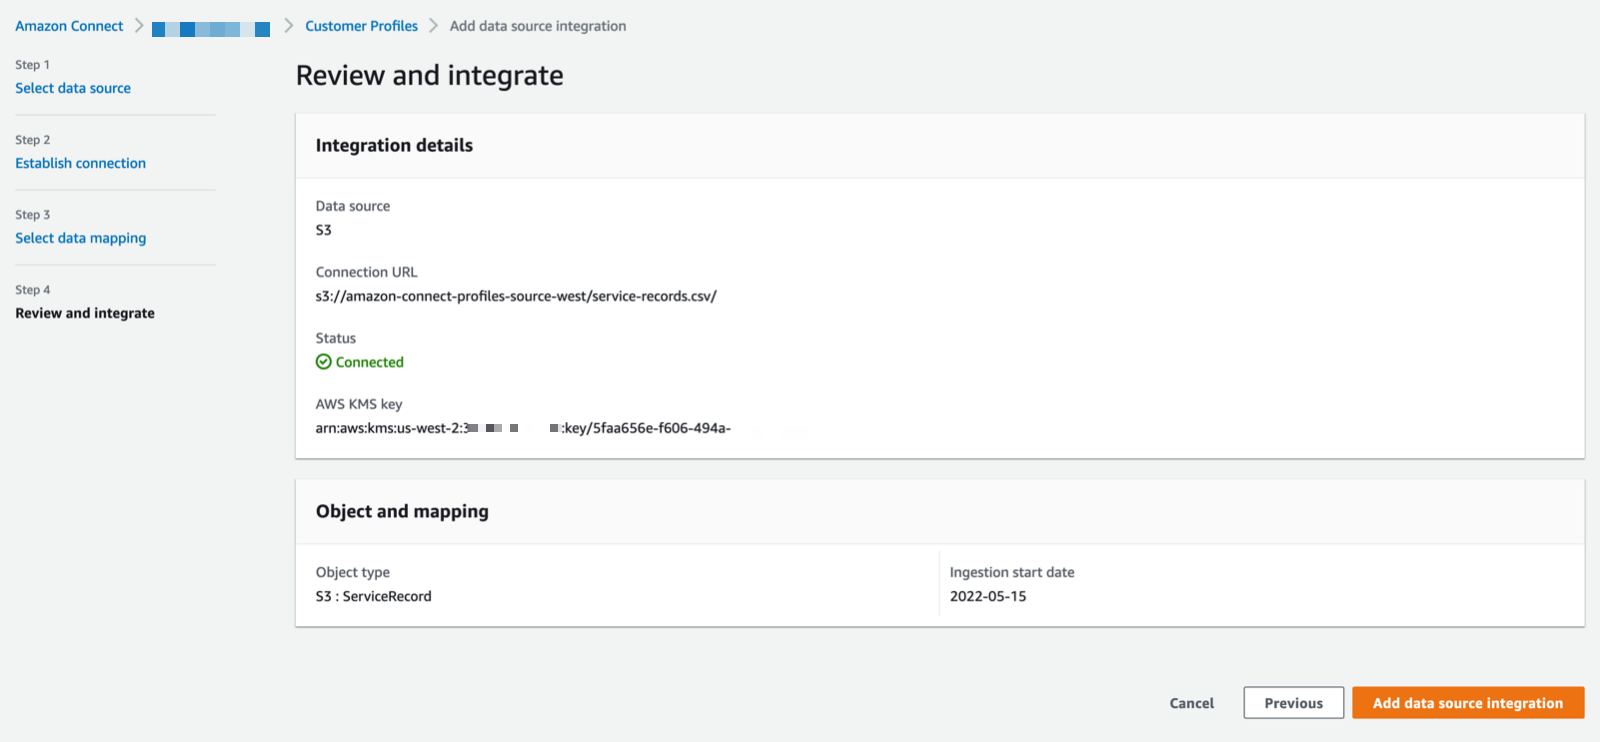The image size is (1600, 742).
Task: Open the redacted instance name breadcrumb
Action: point(211,29)
